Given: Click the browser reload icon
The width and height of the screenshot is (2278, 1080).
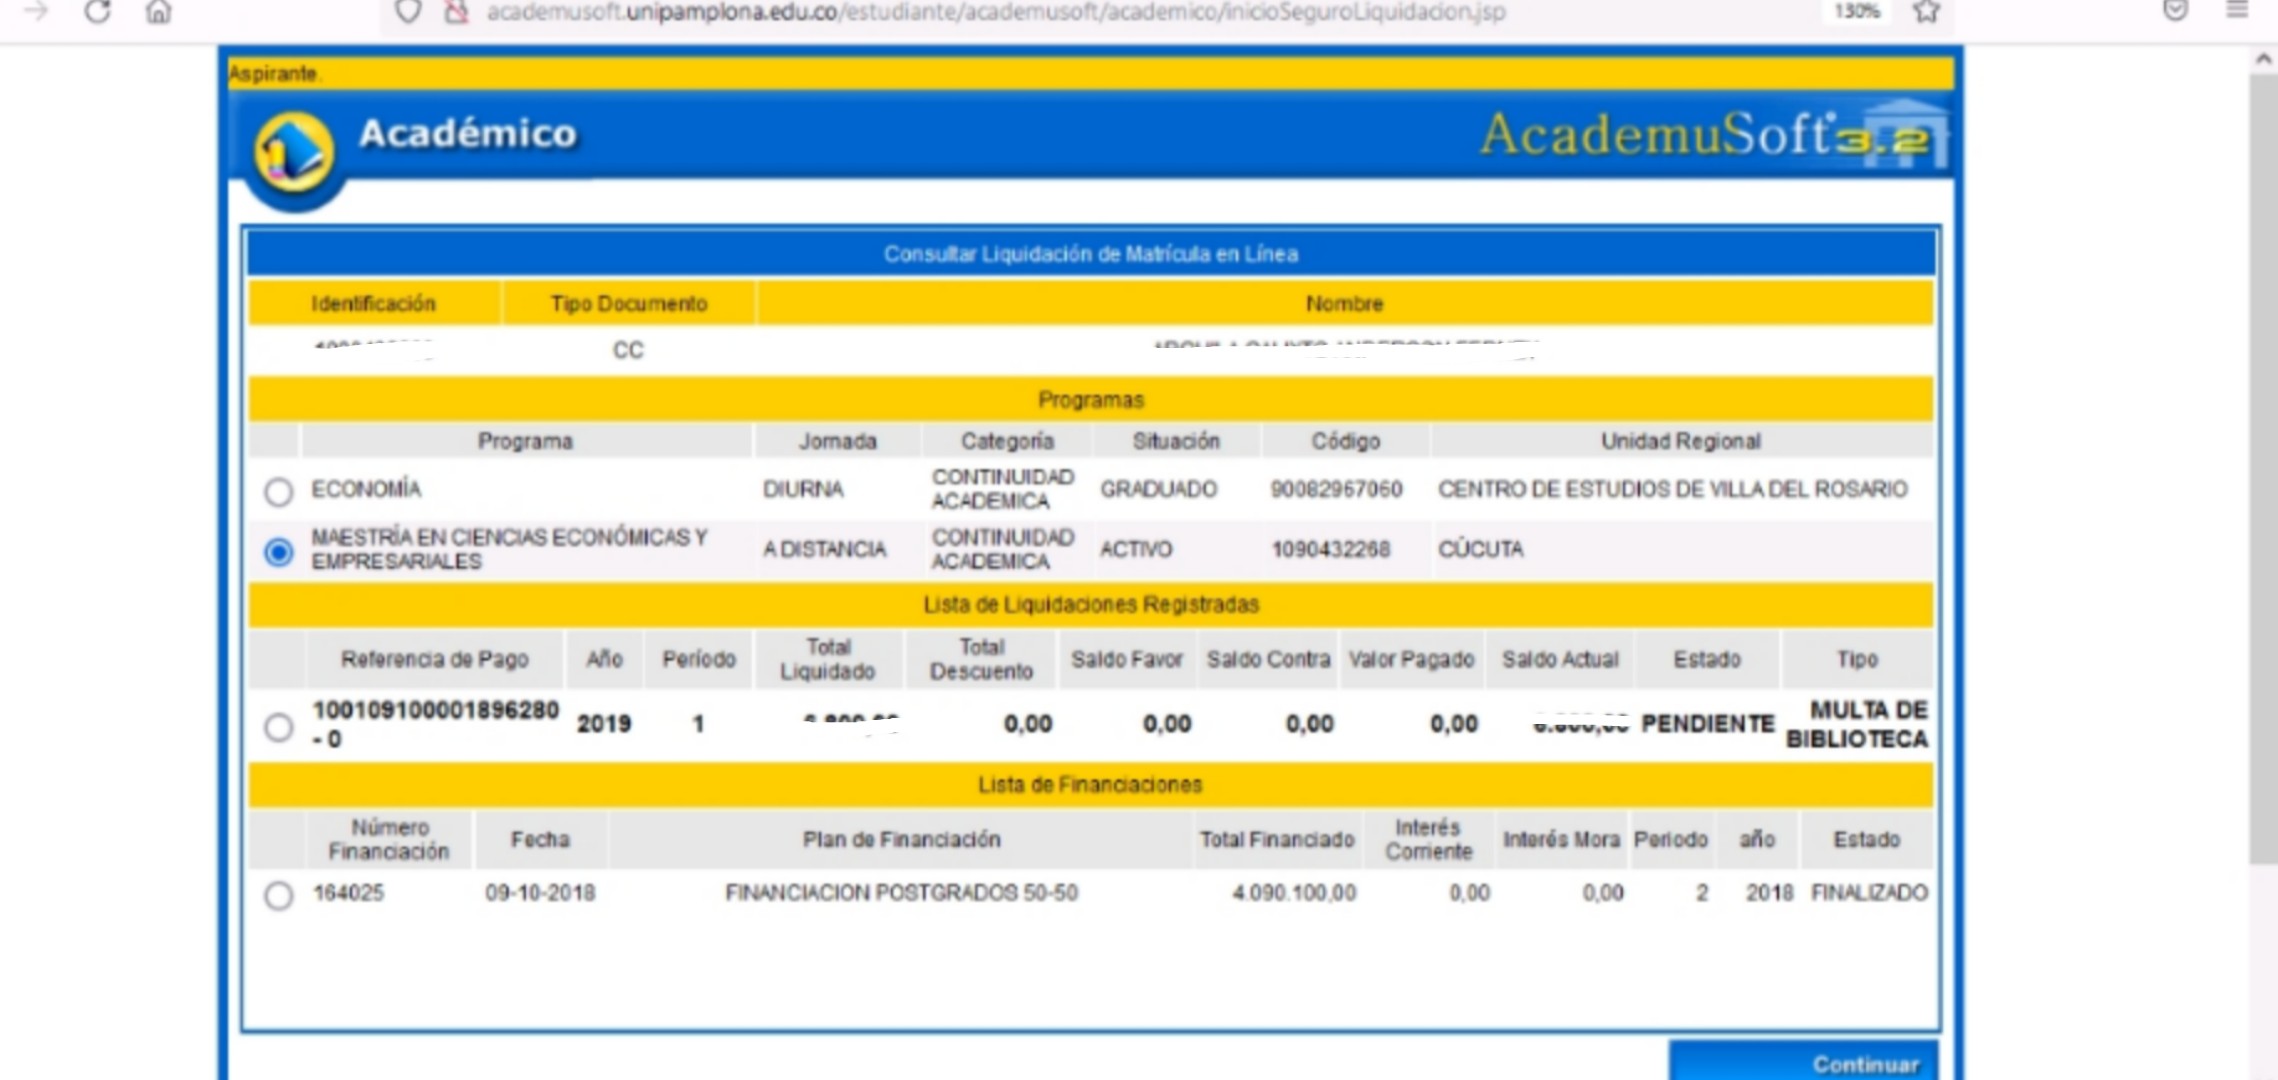Looking at the screenshot, I should (97, 12).
